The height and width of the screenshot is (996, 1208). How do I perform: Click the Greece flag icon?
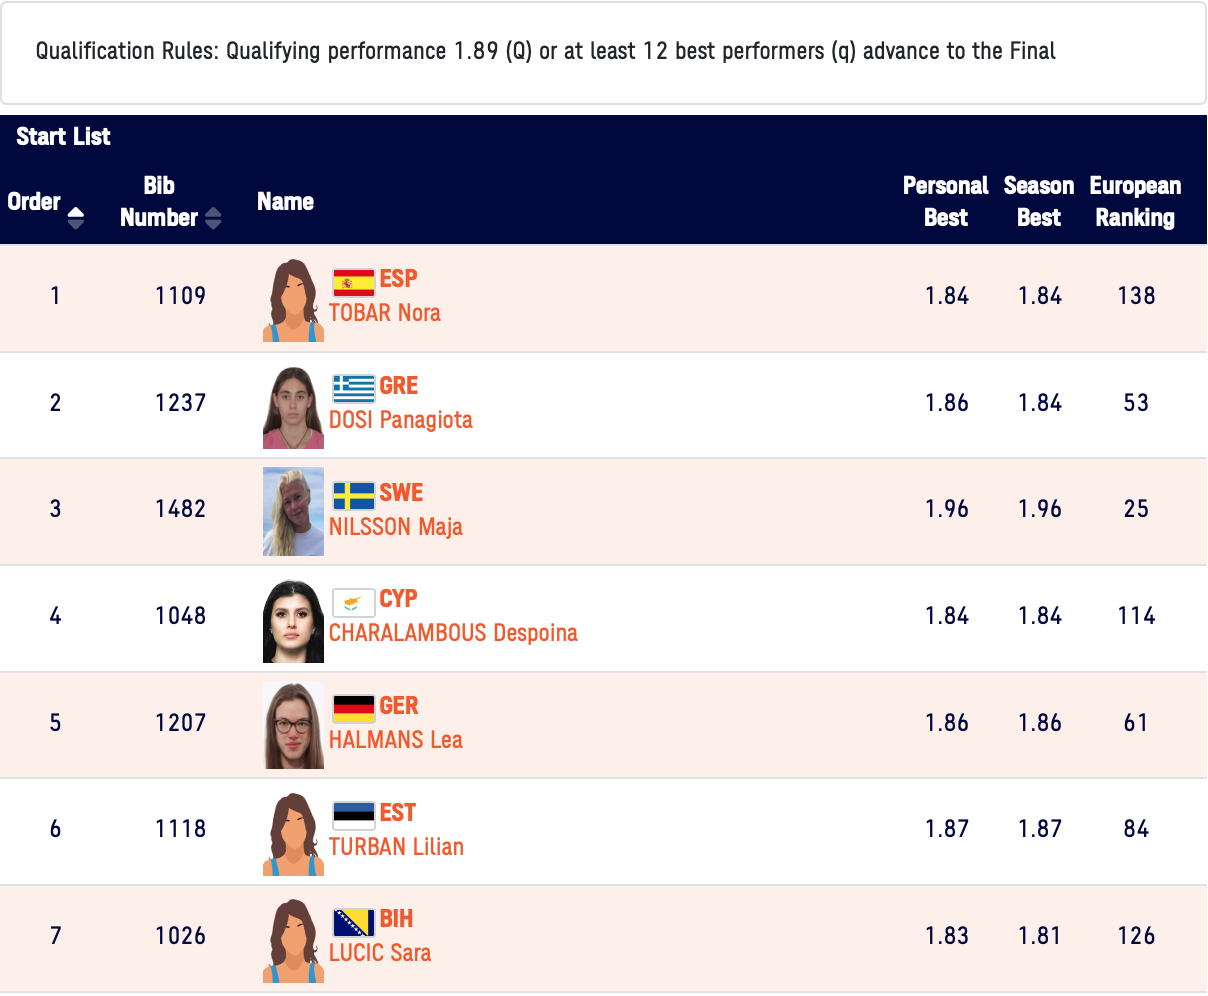pos(353,388)
